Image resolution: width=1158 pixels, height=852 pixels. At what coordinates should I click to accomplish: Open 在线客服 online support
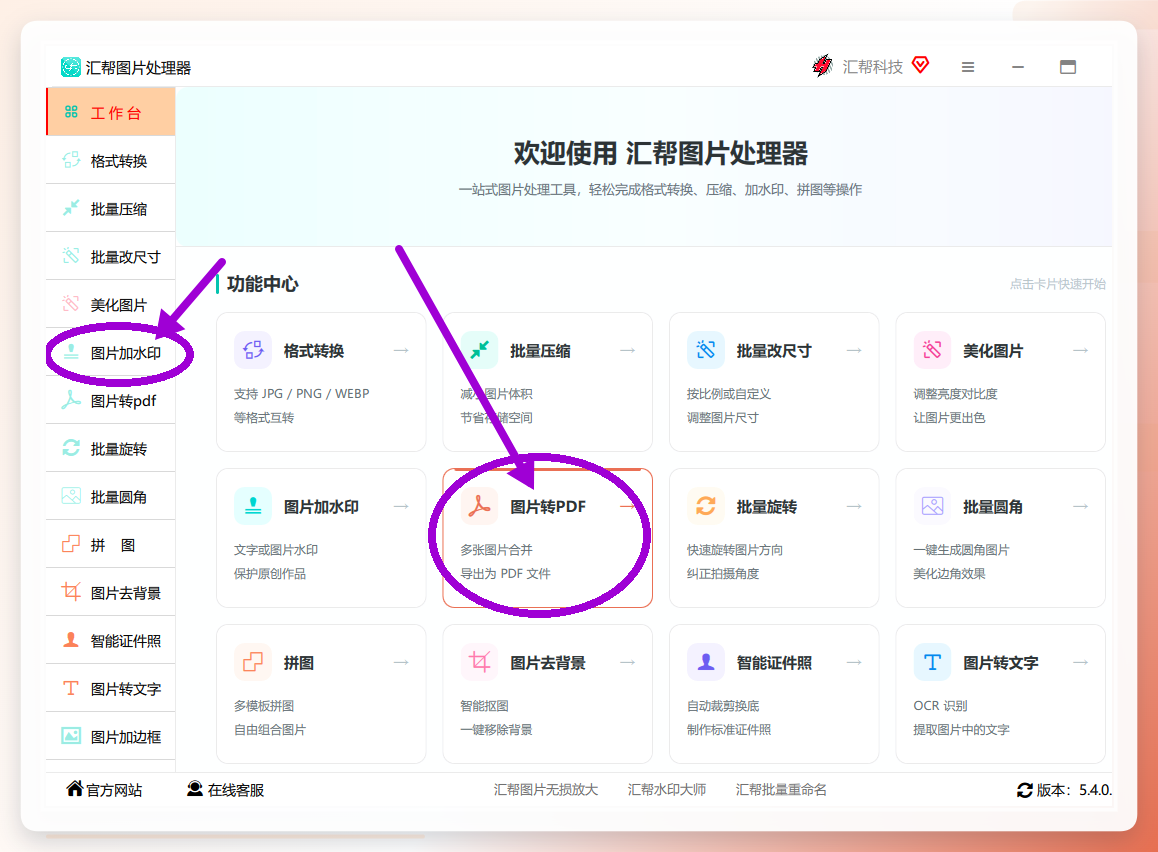point(225,789)
